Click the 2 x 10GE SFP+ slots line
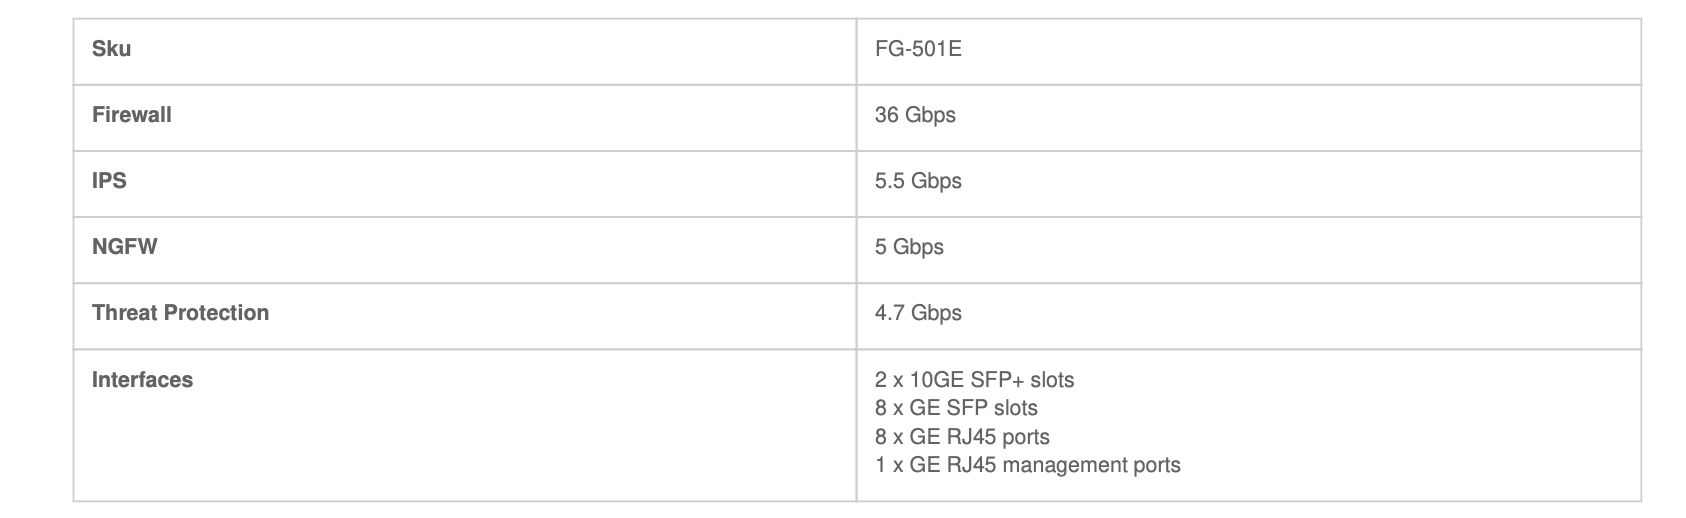The height and width of the screenshot is (518, 1686). (974, 380)
